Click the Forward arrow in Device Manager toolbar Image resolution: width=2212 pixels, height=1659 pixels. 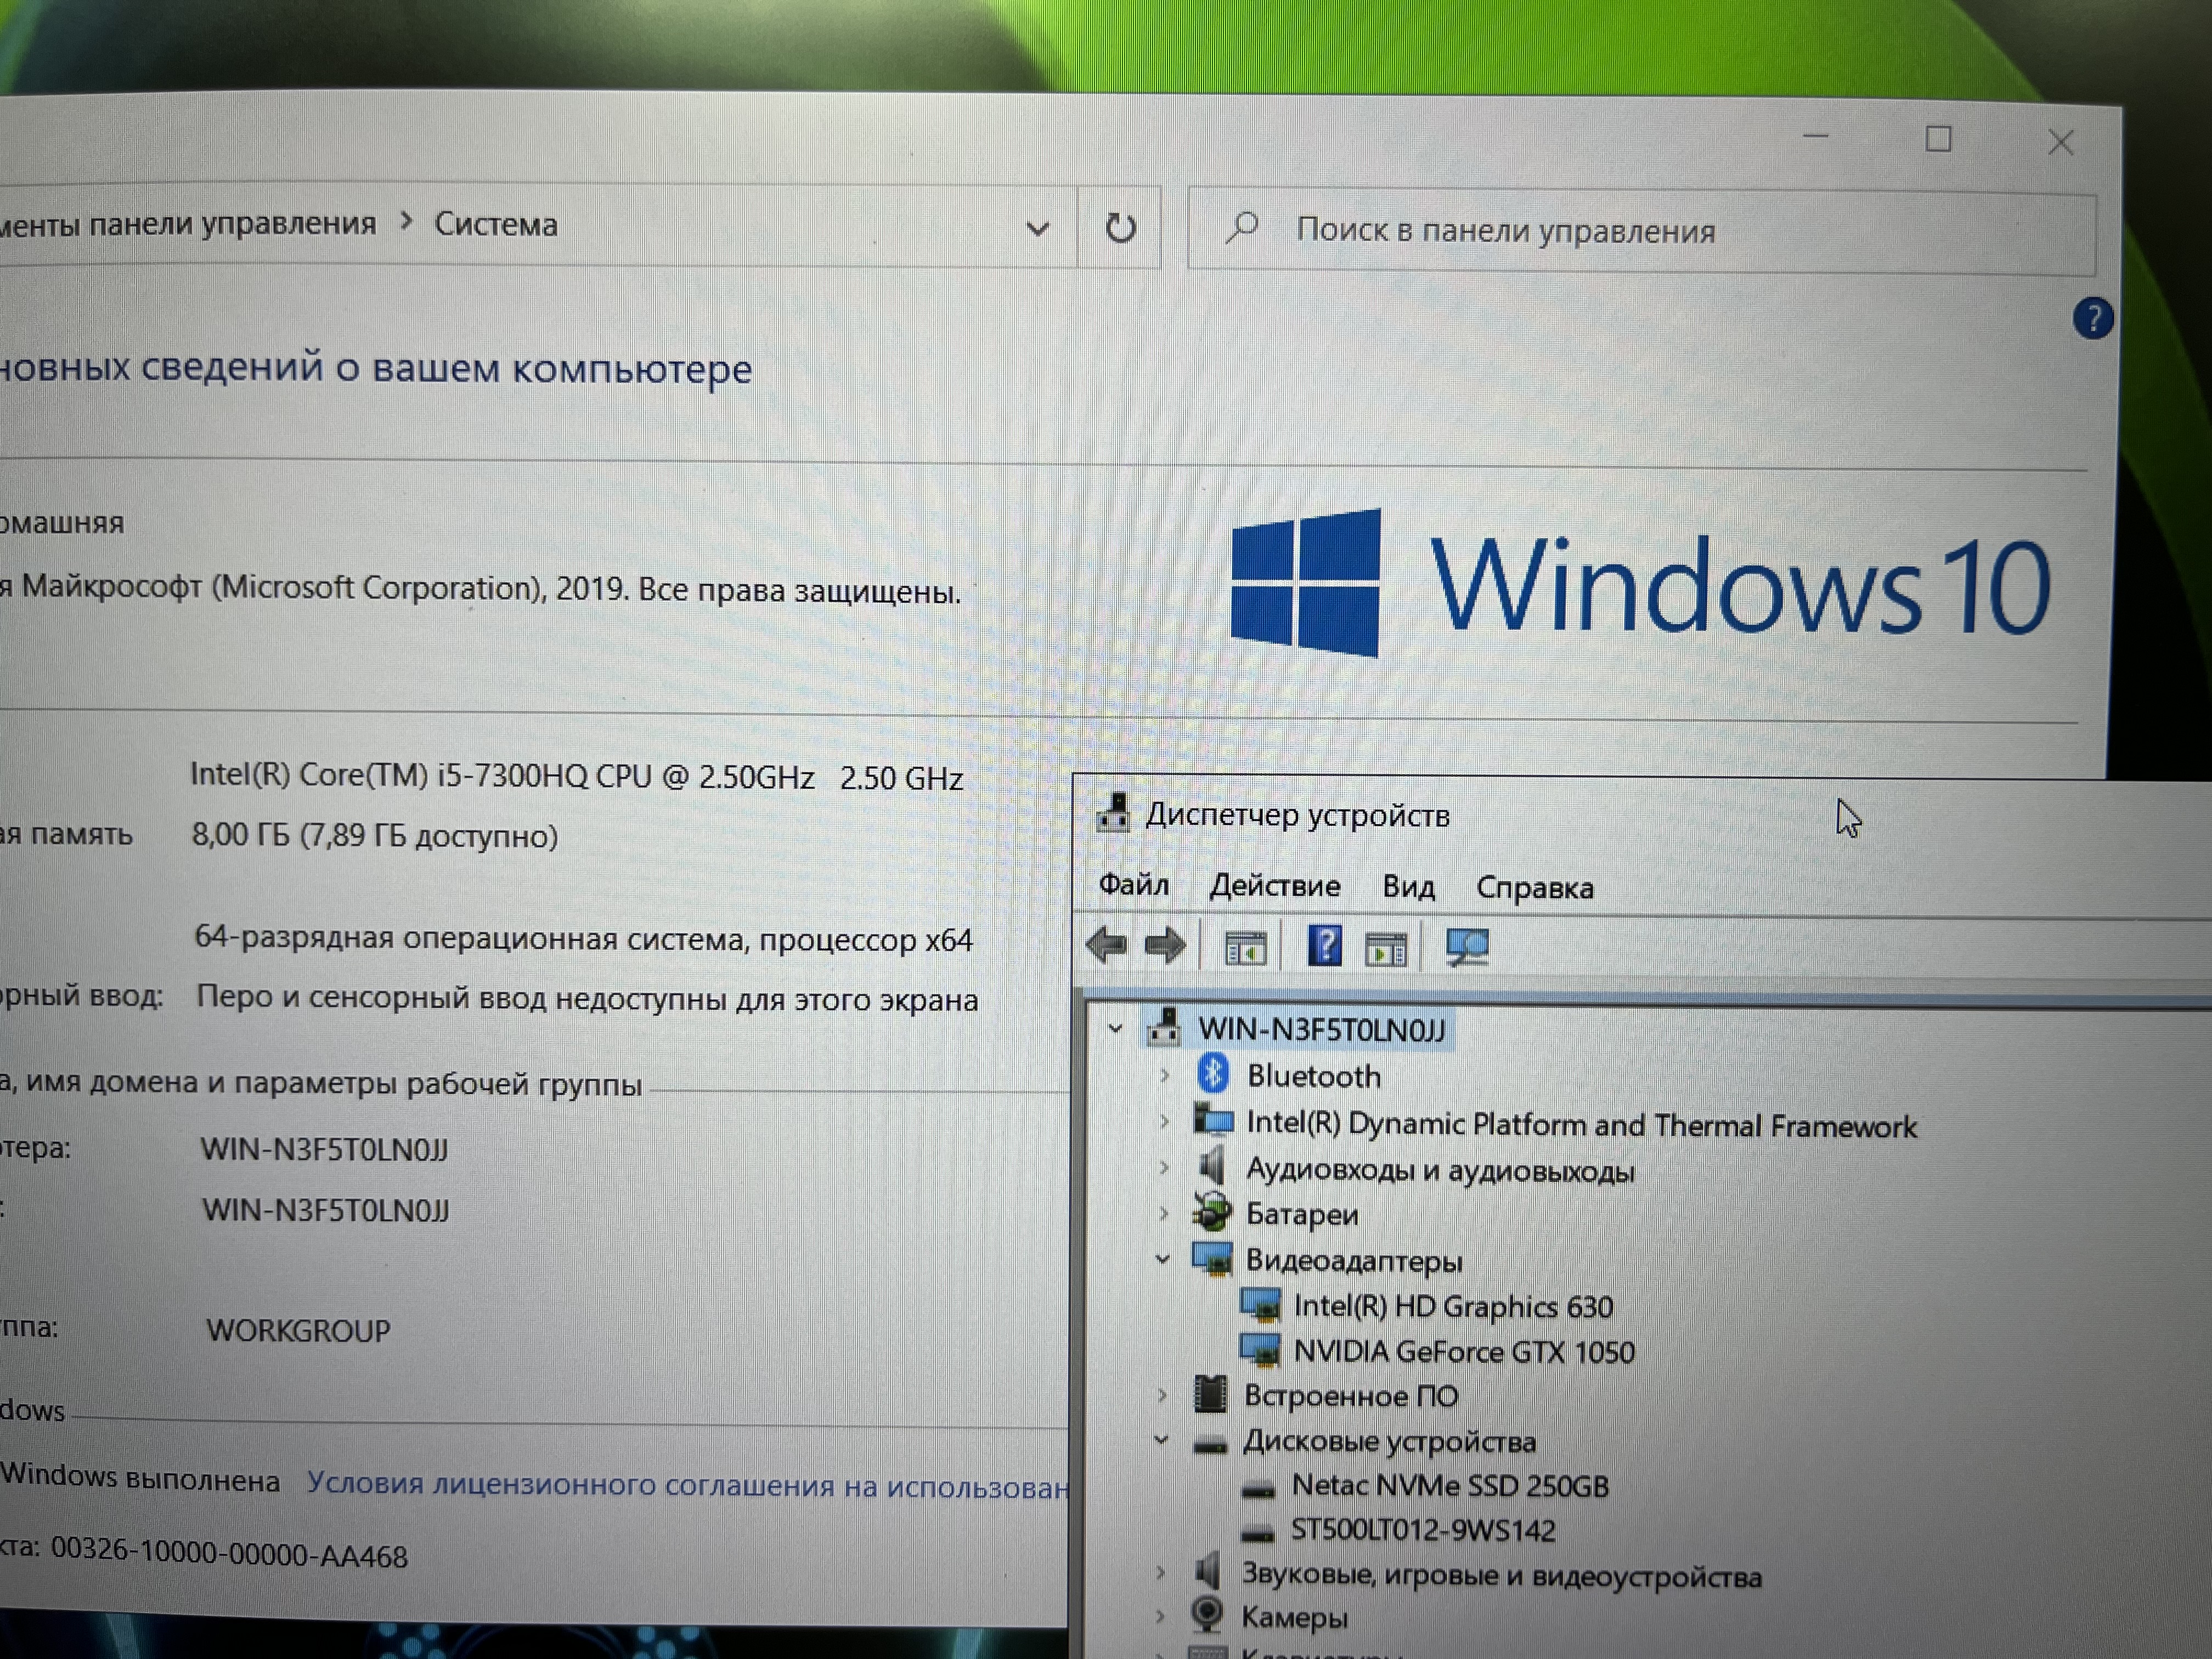coord(1164,945)
